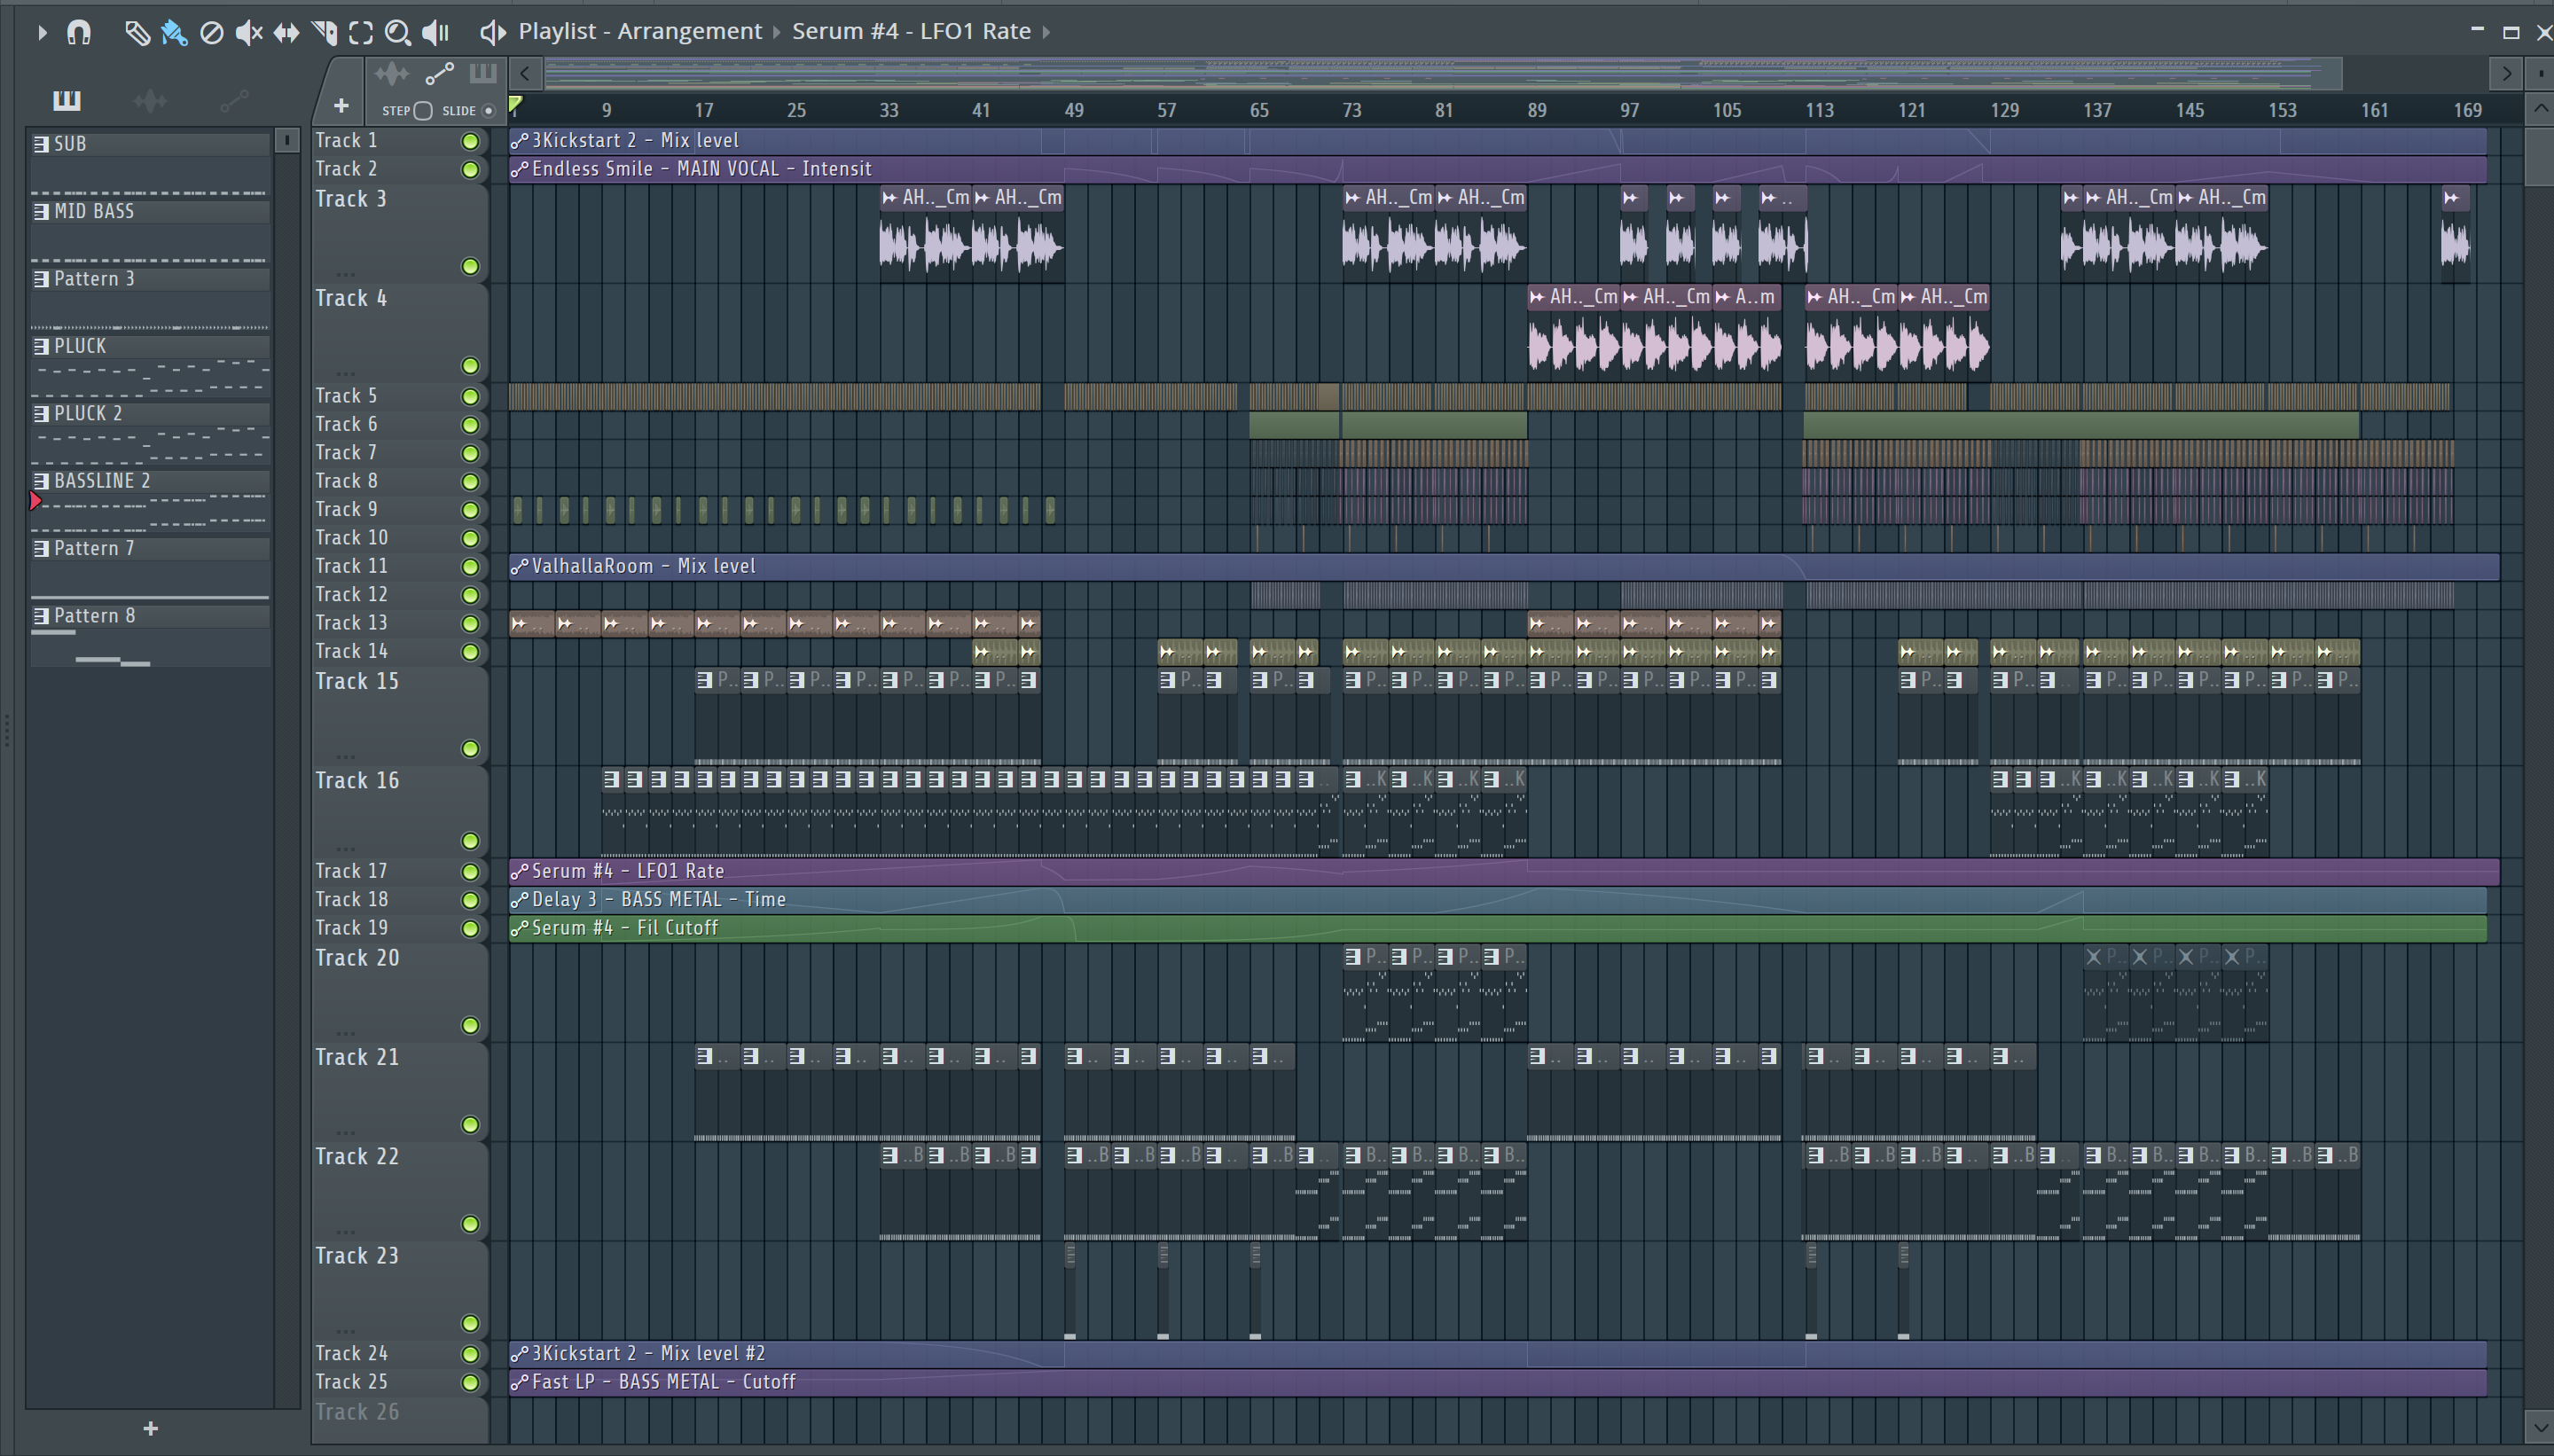The height and width of the screenshot is (1456, 2554).
Task: Select the Slice blade tool
Action: [x=324, y=33]
